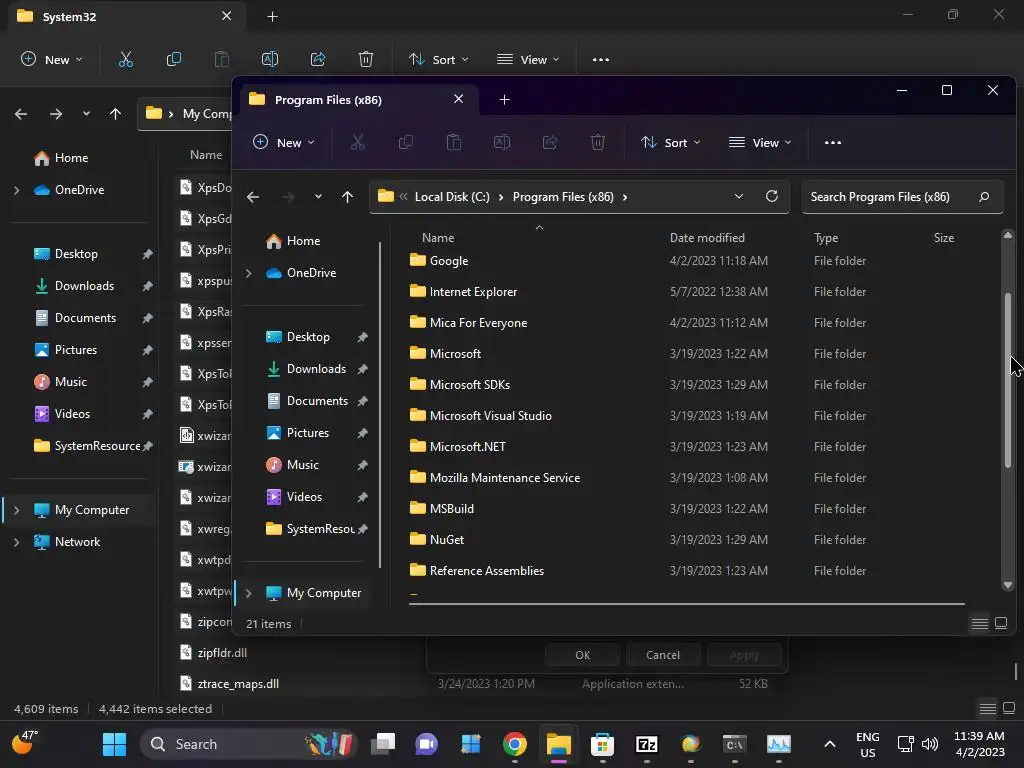Select the Microsoft Visual Studio folder

pos(490,415)
